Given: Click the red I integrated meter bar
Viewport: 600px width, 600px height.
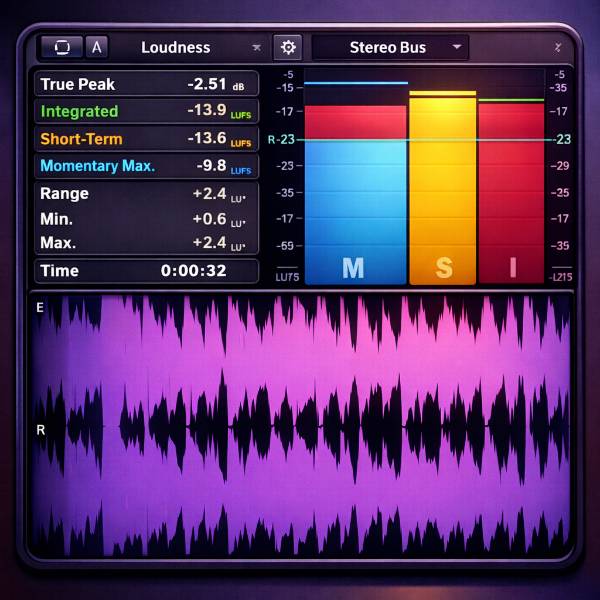Looking at the screenshot, I should pyautogui.click(x=511, y=193).
